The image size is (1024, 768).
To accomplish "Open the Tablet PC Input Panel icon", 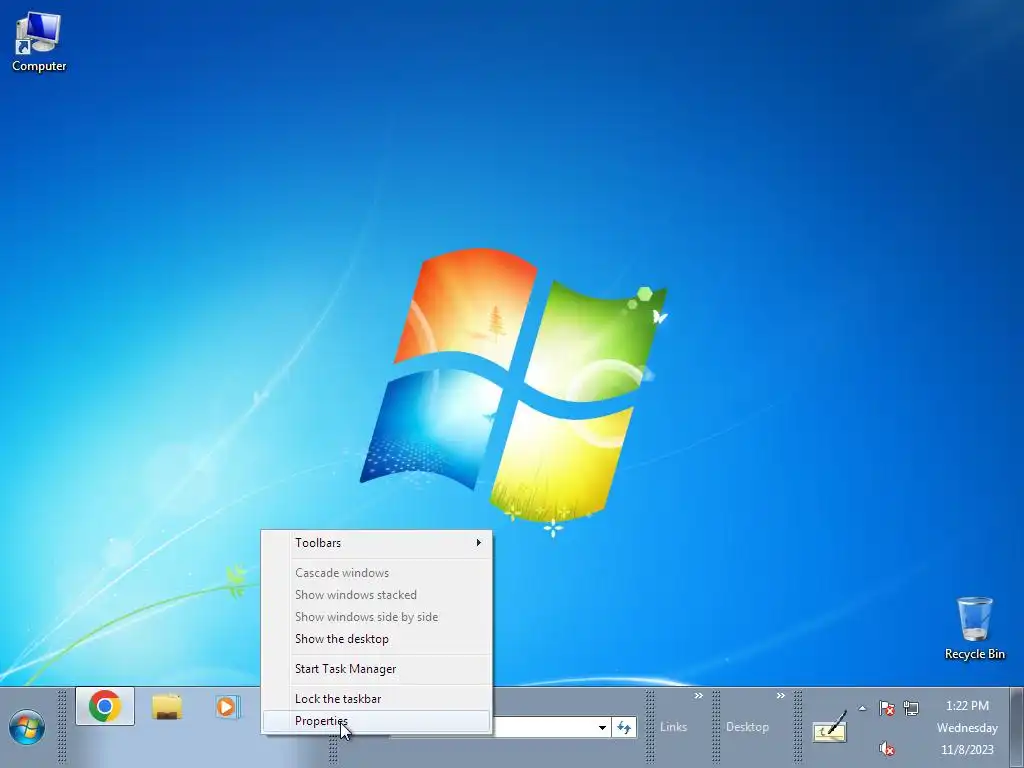I will 829,727.
